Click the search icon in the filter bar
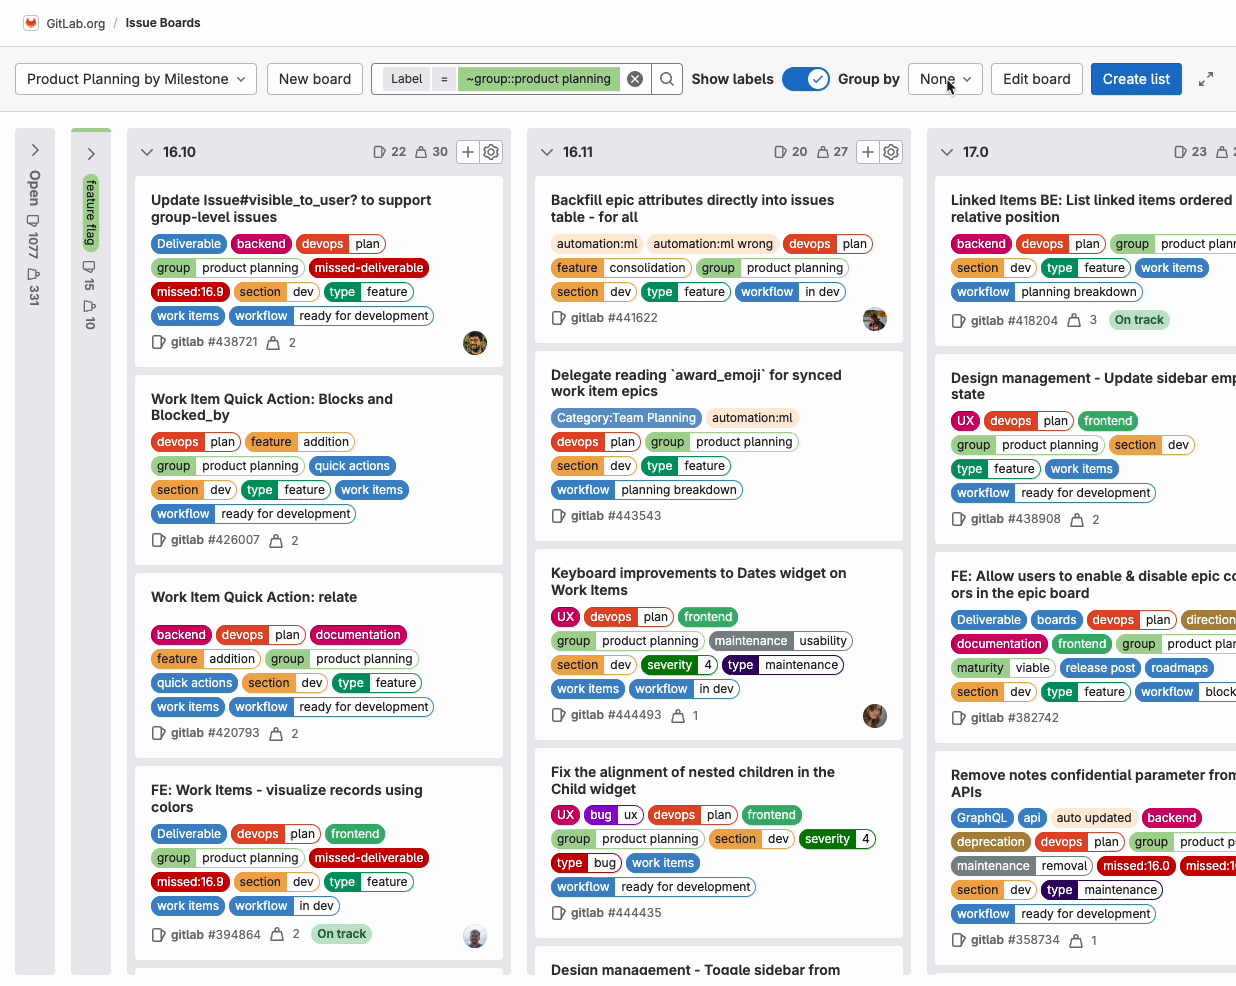The image size is (1236, 986). (666, 78)
